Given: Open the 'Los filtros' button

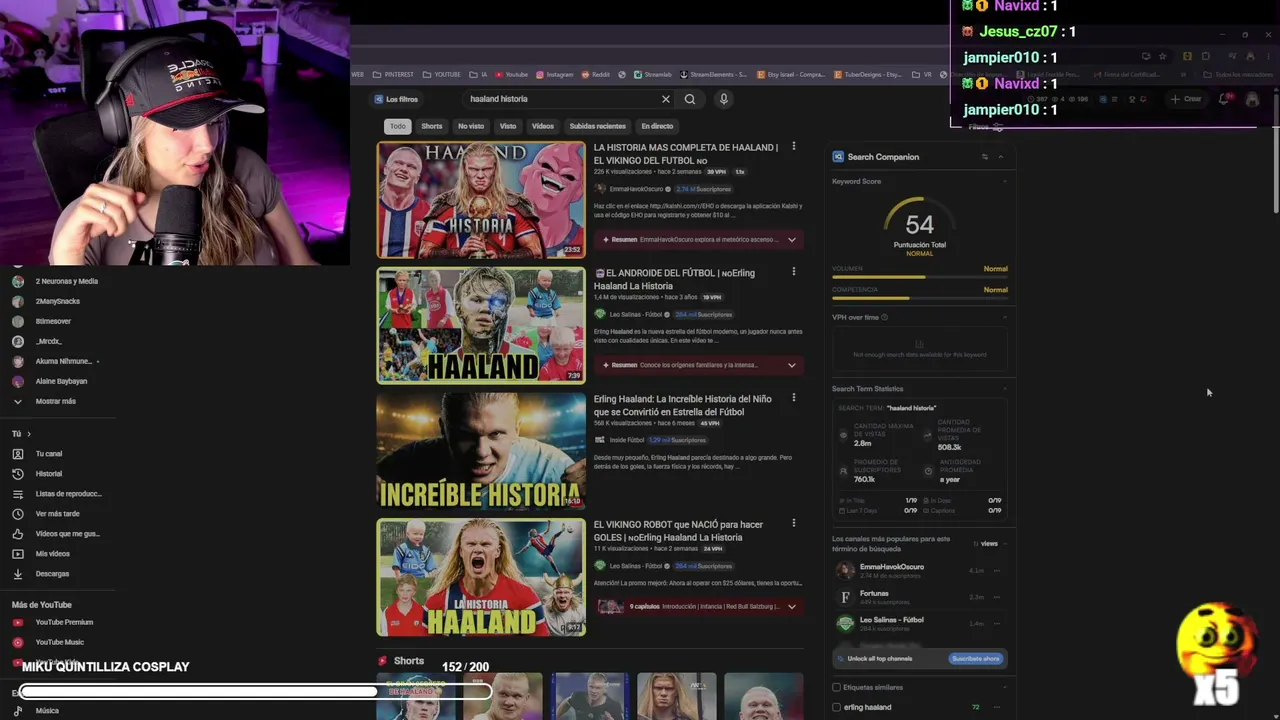Looking at the screenshot, I should point(396,99).
